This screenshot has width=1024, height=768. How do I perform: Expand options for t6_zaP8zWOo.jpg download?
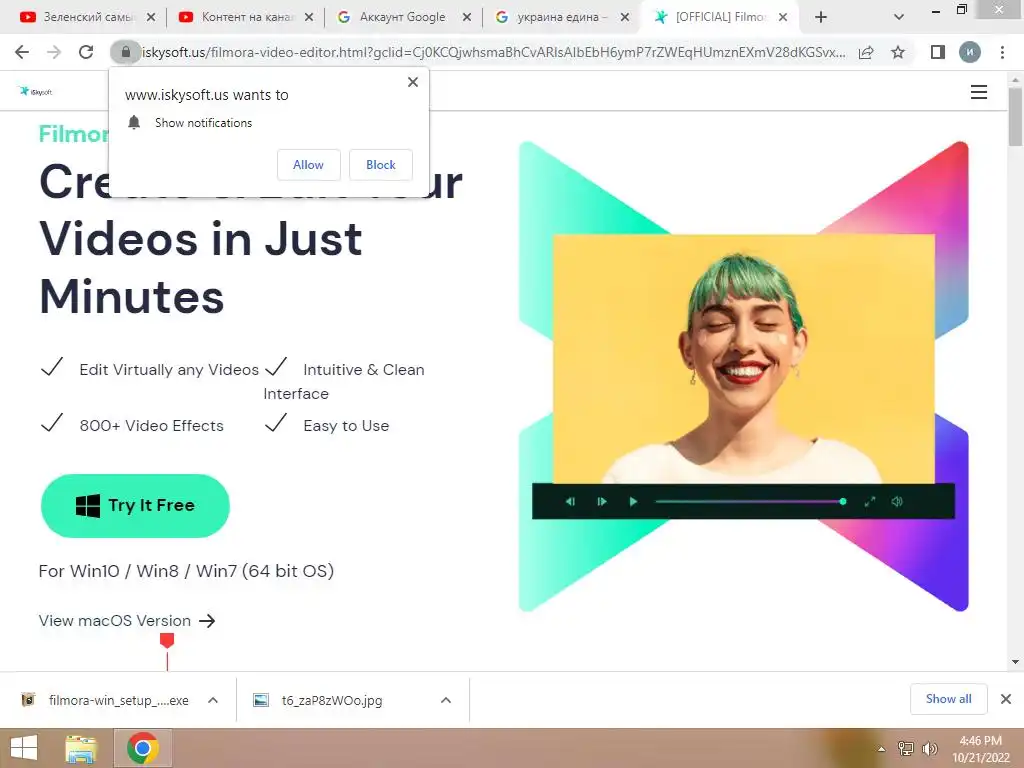pos(446,700)
